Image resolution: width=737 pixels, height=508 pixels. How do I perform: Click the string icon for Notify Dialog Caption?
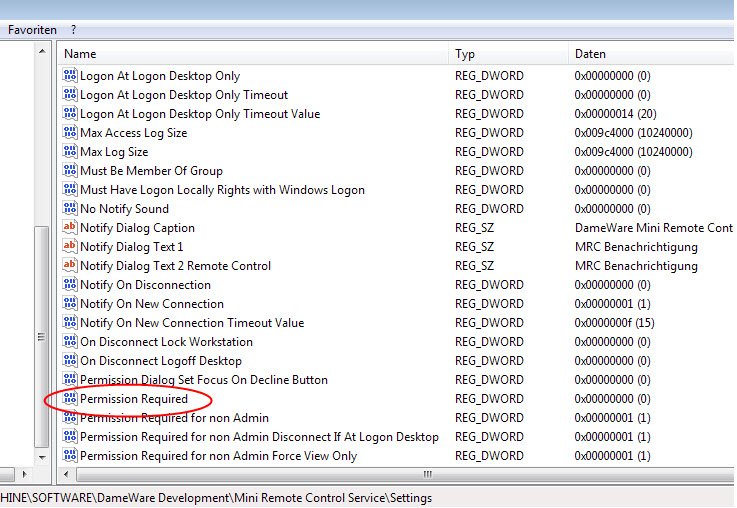tap(70, 228)
